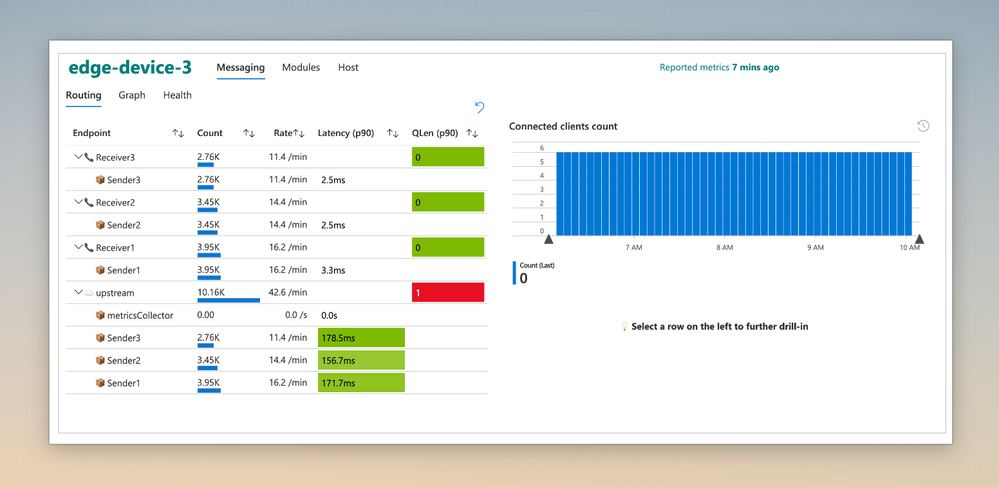
Task: Sort by Count column arrows
Action: point(248,133)
